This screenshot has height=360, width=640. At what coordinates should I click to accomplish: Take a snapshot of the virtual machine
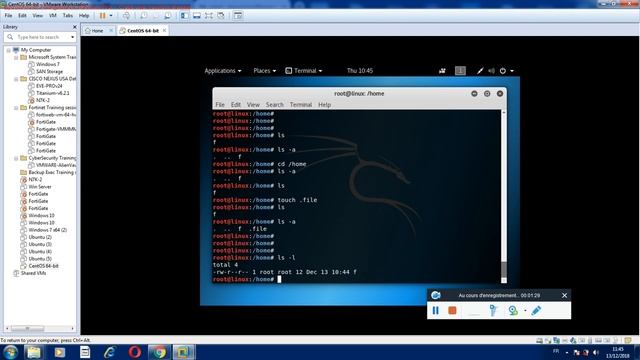pos(144,16)
